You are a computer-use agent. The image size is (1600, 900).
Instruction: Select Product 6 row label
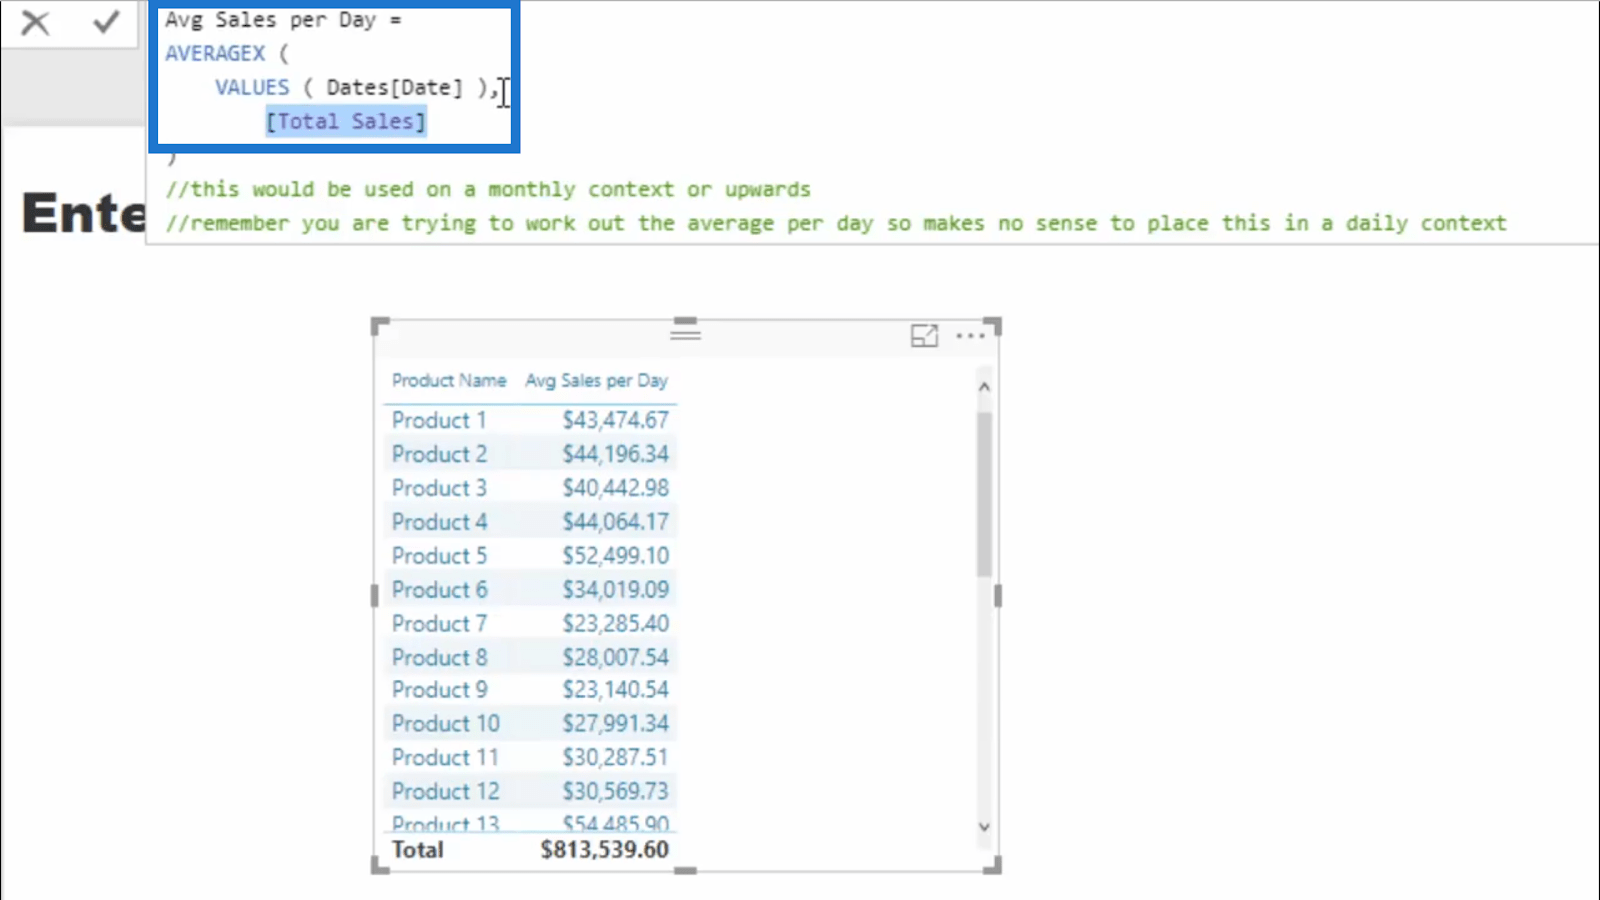pos(439,590)
